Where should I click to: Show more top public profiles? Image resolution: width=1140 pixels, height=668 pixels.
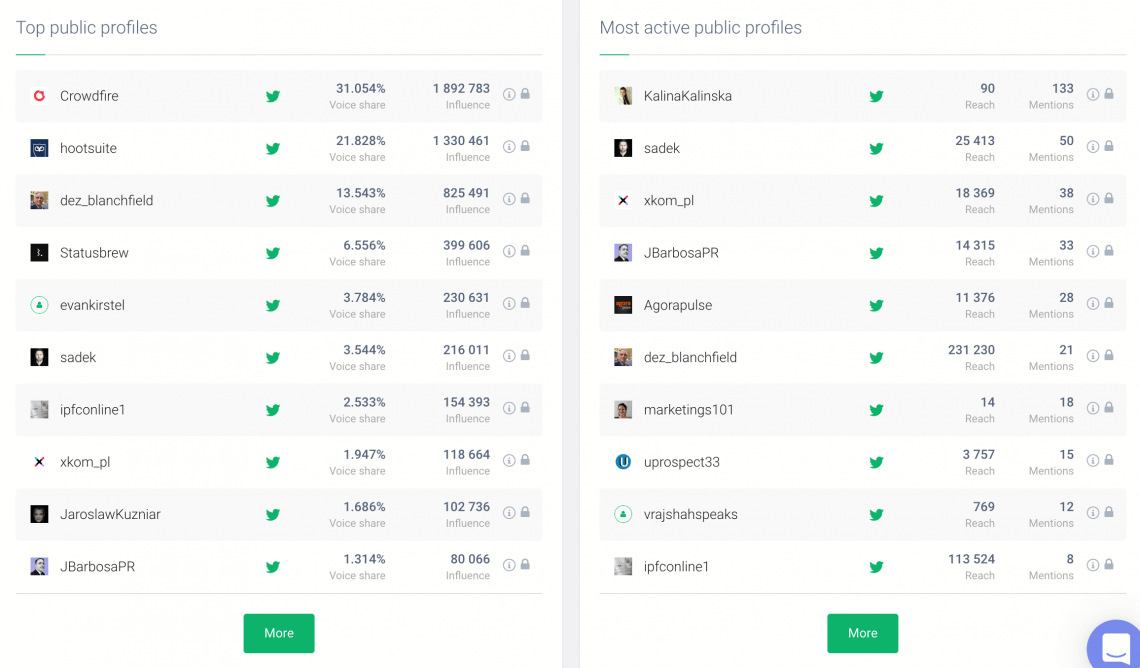(279, 633)
